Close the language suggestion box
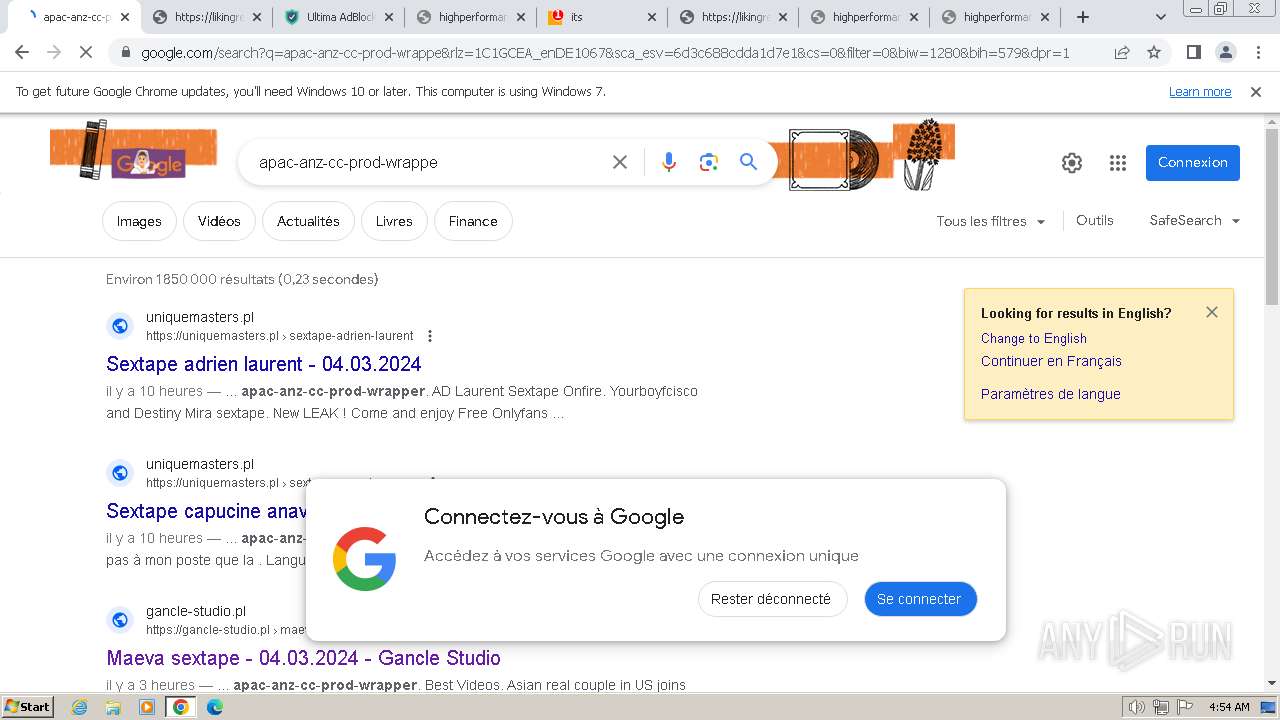This screenshot has height=720, width=1280. (x=1212, y=312)
